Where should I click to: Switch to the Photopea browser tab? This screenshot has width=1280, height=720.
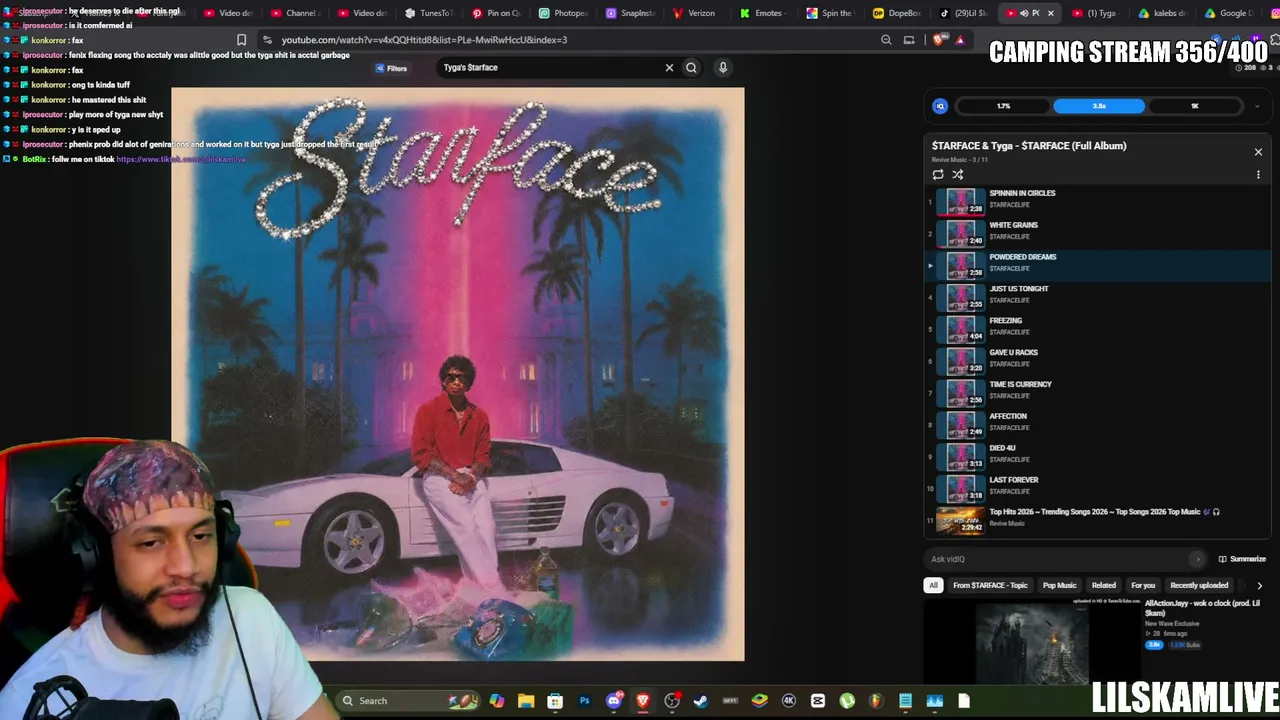coord(563,13)
